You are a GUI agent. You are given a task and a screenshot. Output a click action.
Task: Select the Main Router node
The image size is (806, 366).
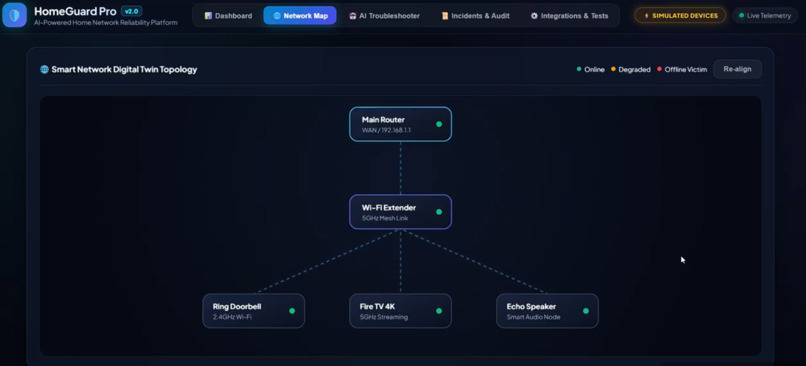400,124
